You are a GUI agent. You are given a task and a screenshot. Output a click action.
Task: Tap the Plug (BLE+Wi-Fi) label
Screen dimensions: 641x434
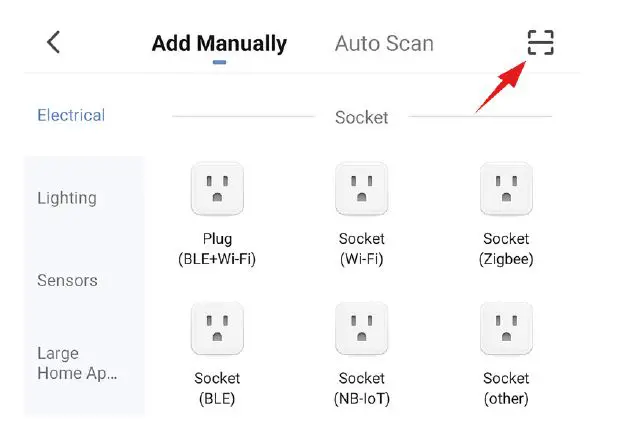(x=217, y=249)
